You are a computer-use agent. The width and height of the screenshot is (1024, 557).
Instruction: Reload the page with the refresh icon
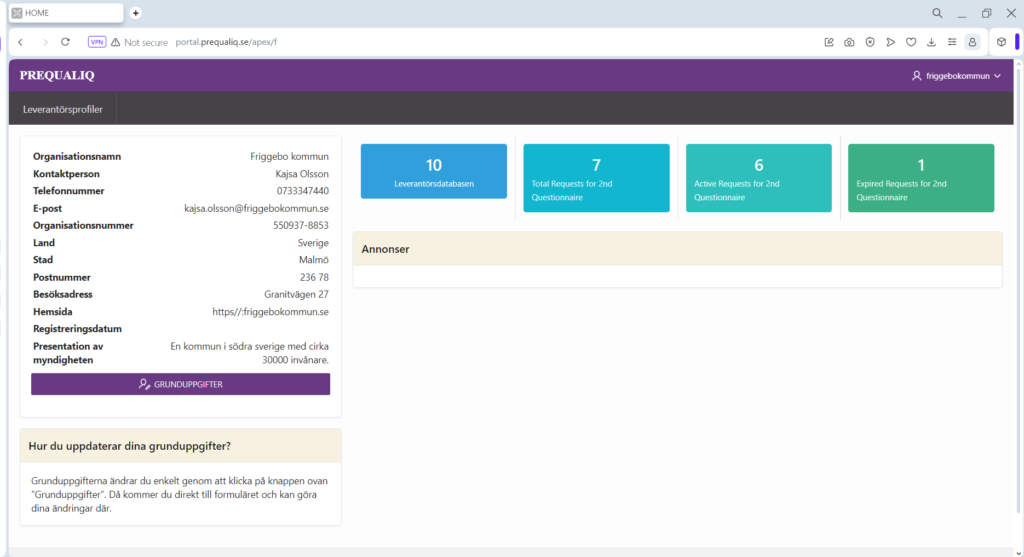click(66, 42)
